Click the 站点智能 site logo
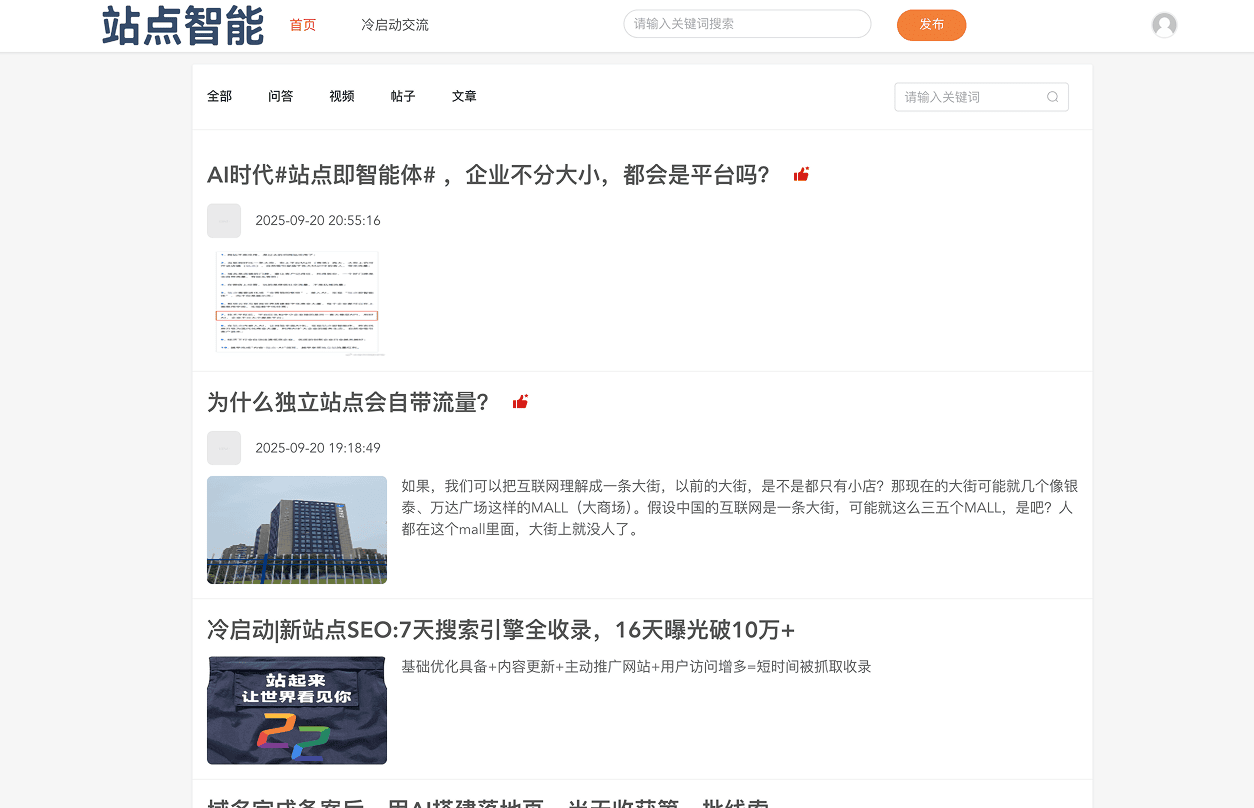The height and width of the screenshot is (808, 1254). click(183, 26)
